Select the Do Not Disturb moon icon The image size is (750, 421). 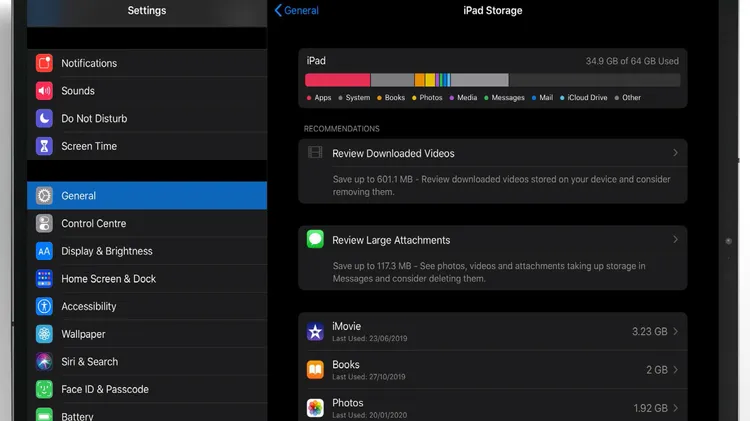coord(44,118)
